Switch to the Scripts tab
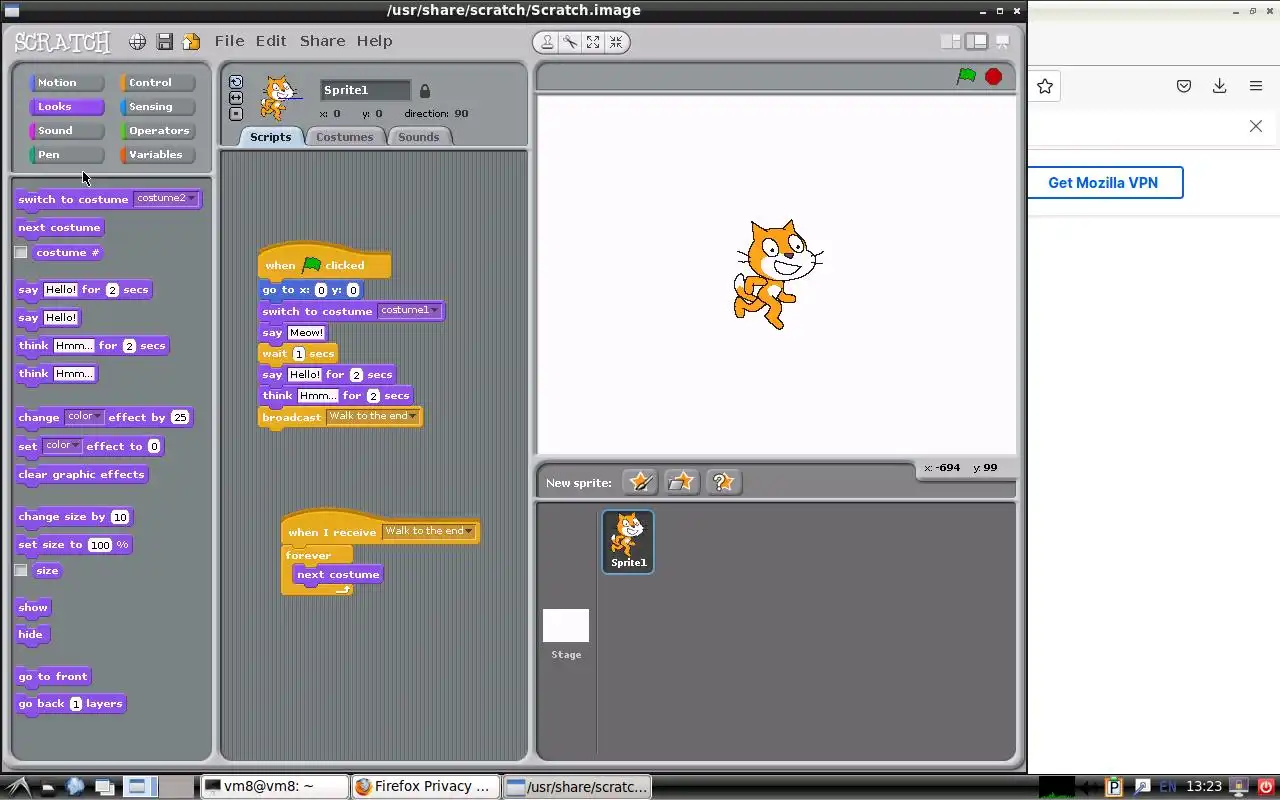1280x800 pixels. 271,137
